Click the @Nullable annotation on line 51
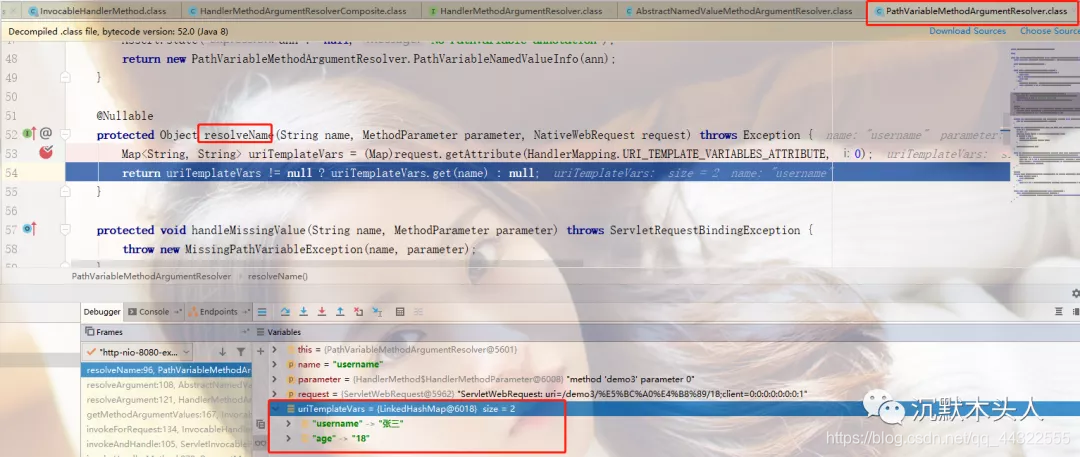Image resolution: width=1080 pixels, height=457 pixels. [x=125, y=116]
